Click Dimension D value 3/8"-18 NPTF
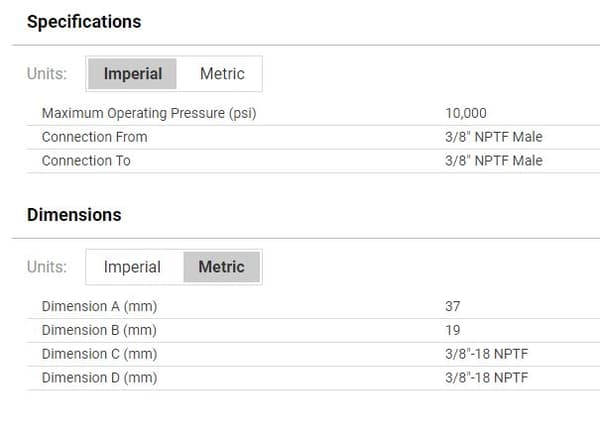This screenshot has width=600, height=429. 486,378
